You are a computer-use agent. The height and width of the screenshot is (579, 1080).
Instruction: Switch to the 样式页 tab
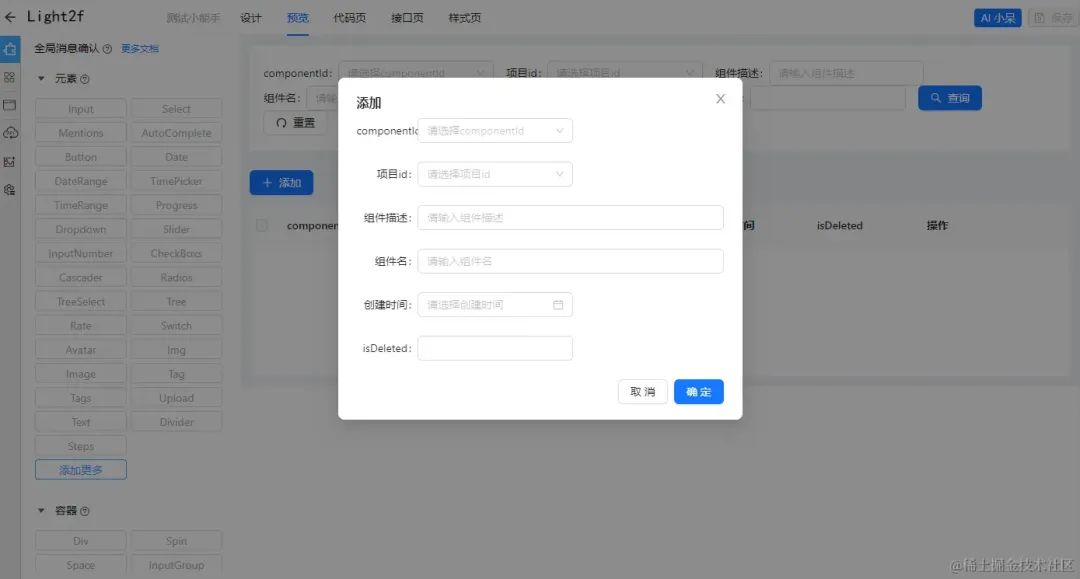464,17
